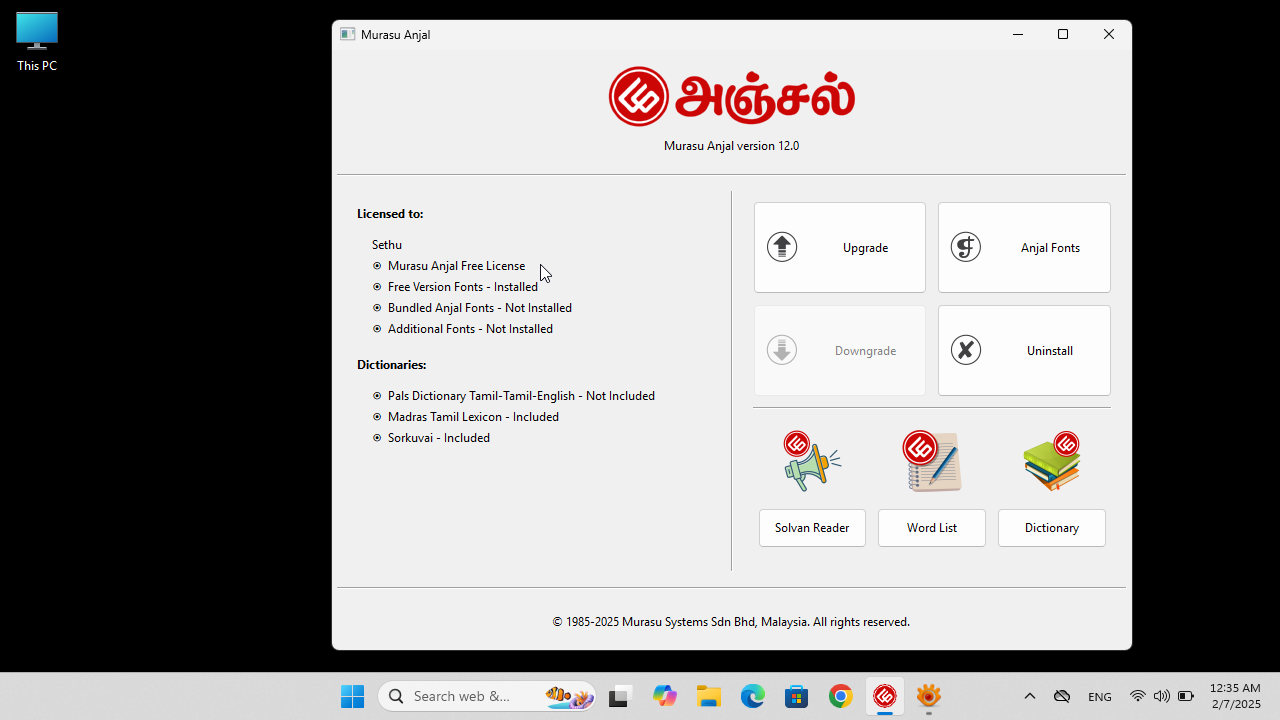Open the Word List tool
Viewport: 1280px width, 720px height.
(931, 527)
